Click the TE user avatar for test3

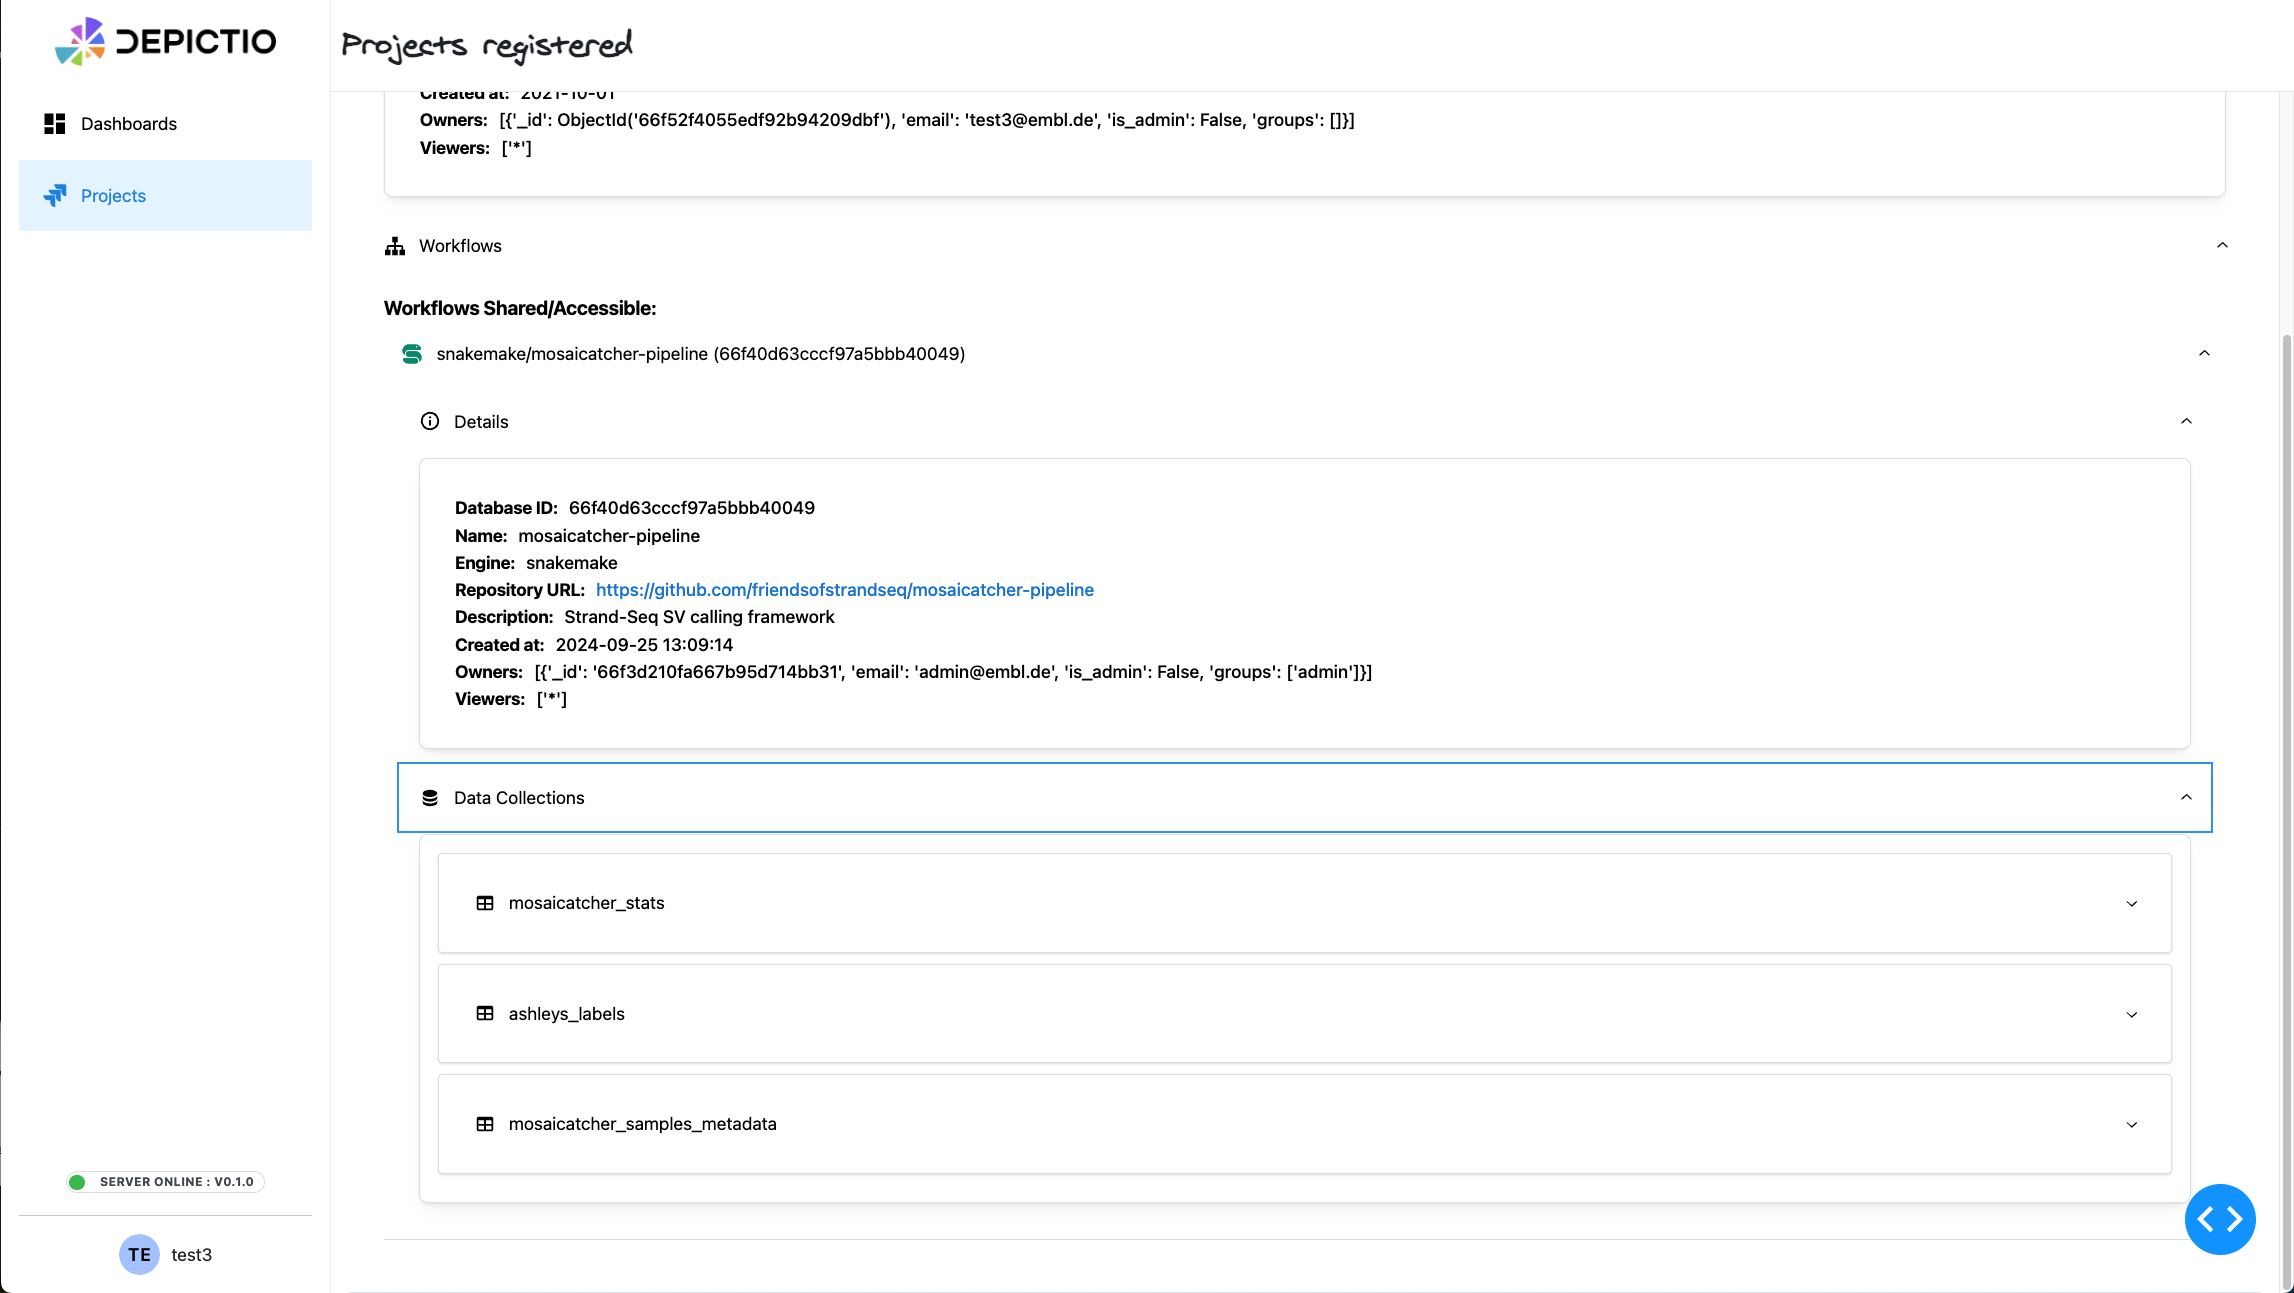point(138,1255)
